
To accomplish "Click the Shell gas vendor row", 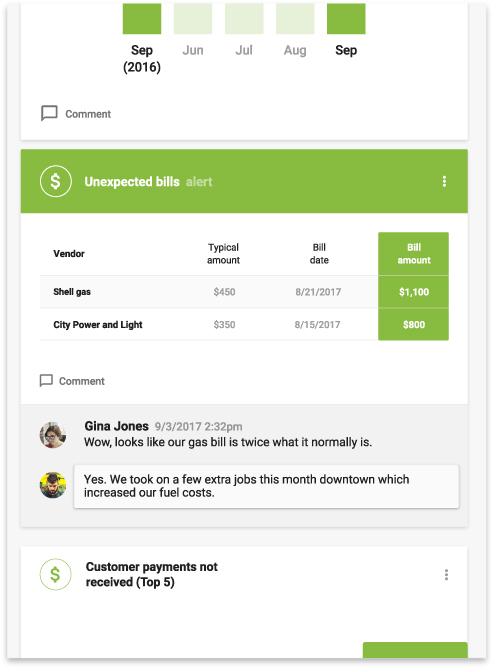I will coord(244,292).
